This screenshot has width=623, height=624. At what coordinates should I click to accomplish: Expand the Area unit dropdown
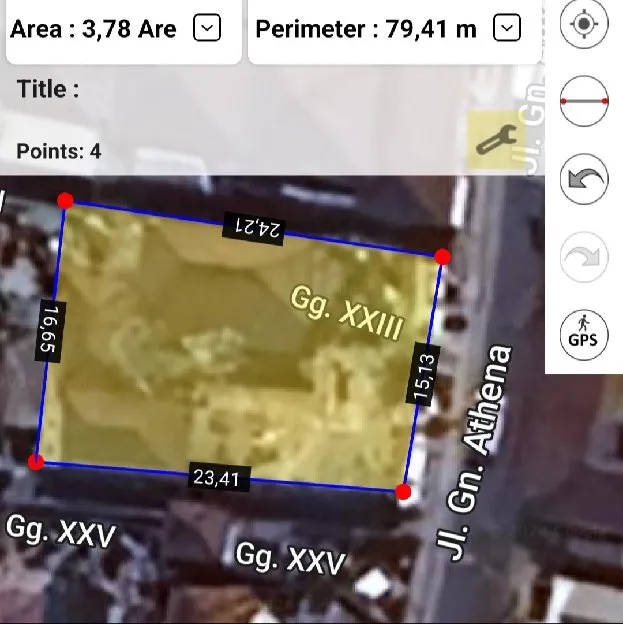point(207,28)
